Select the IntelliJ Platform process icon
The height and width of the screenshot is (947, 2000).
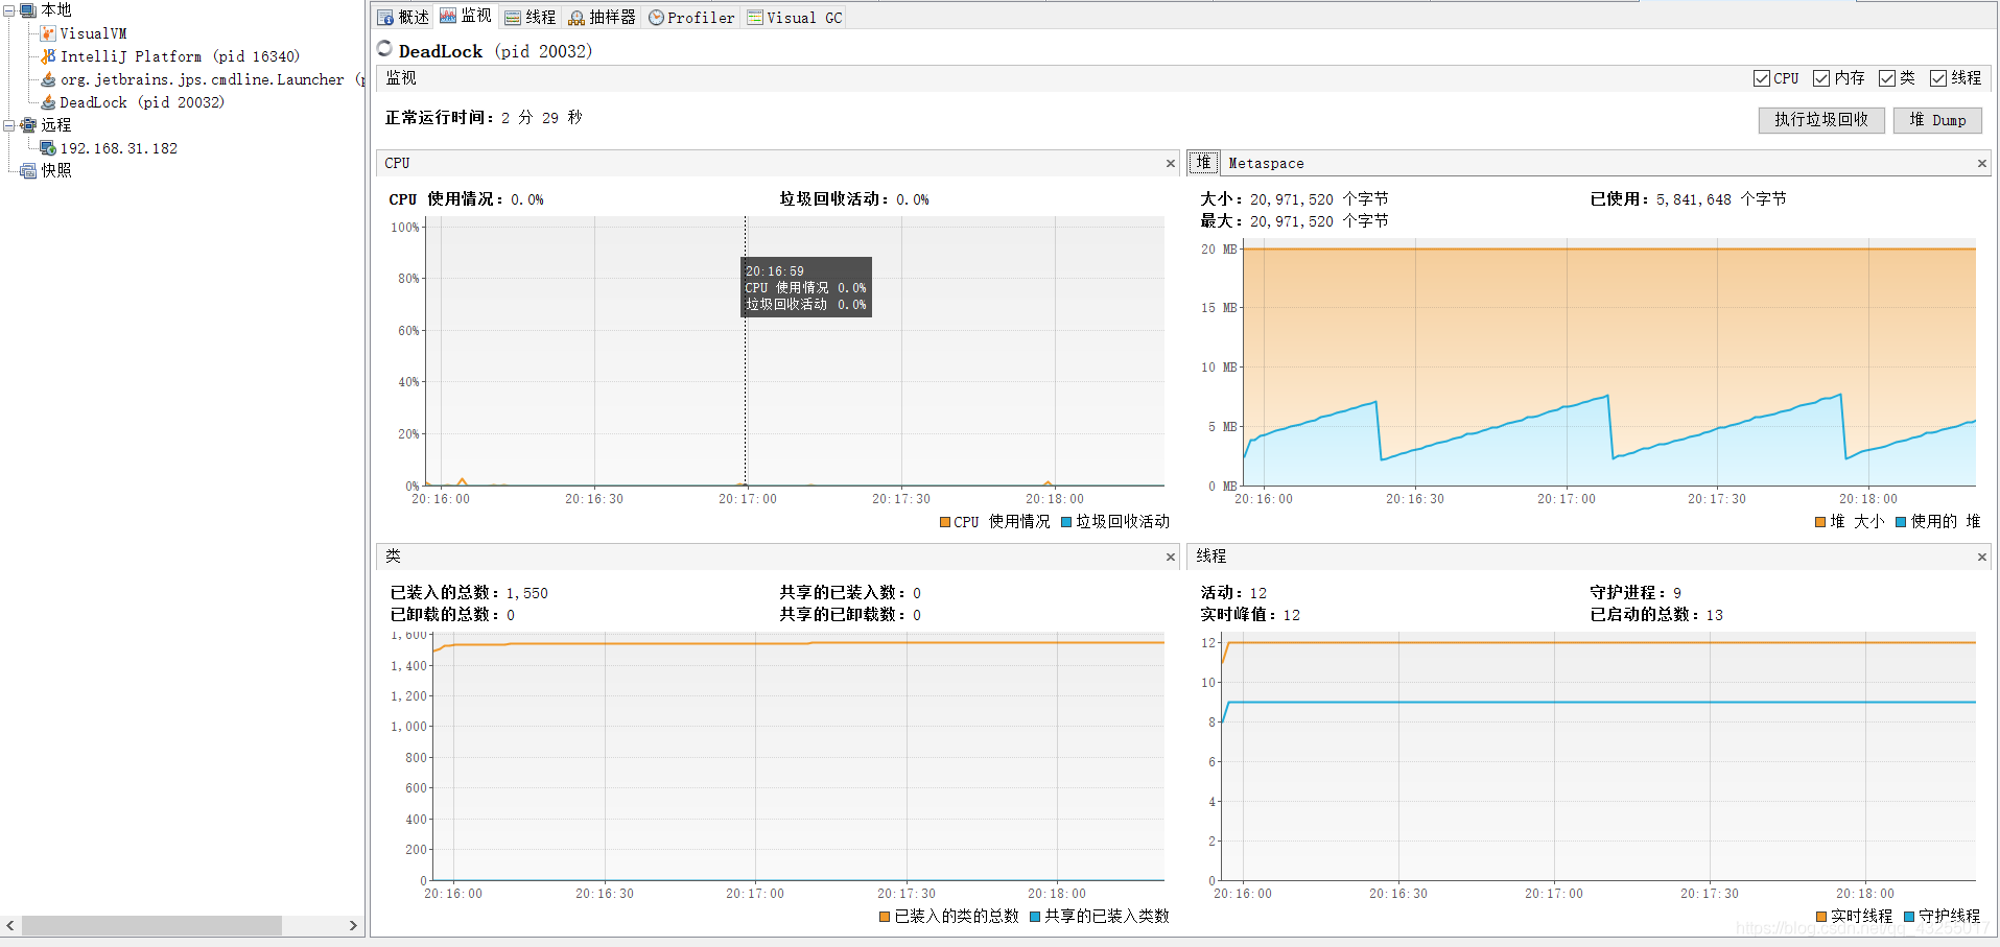click(x=48, y=56)
